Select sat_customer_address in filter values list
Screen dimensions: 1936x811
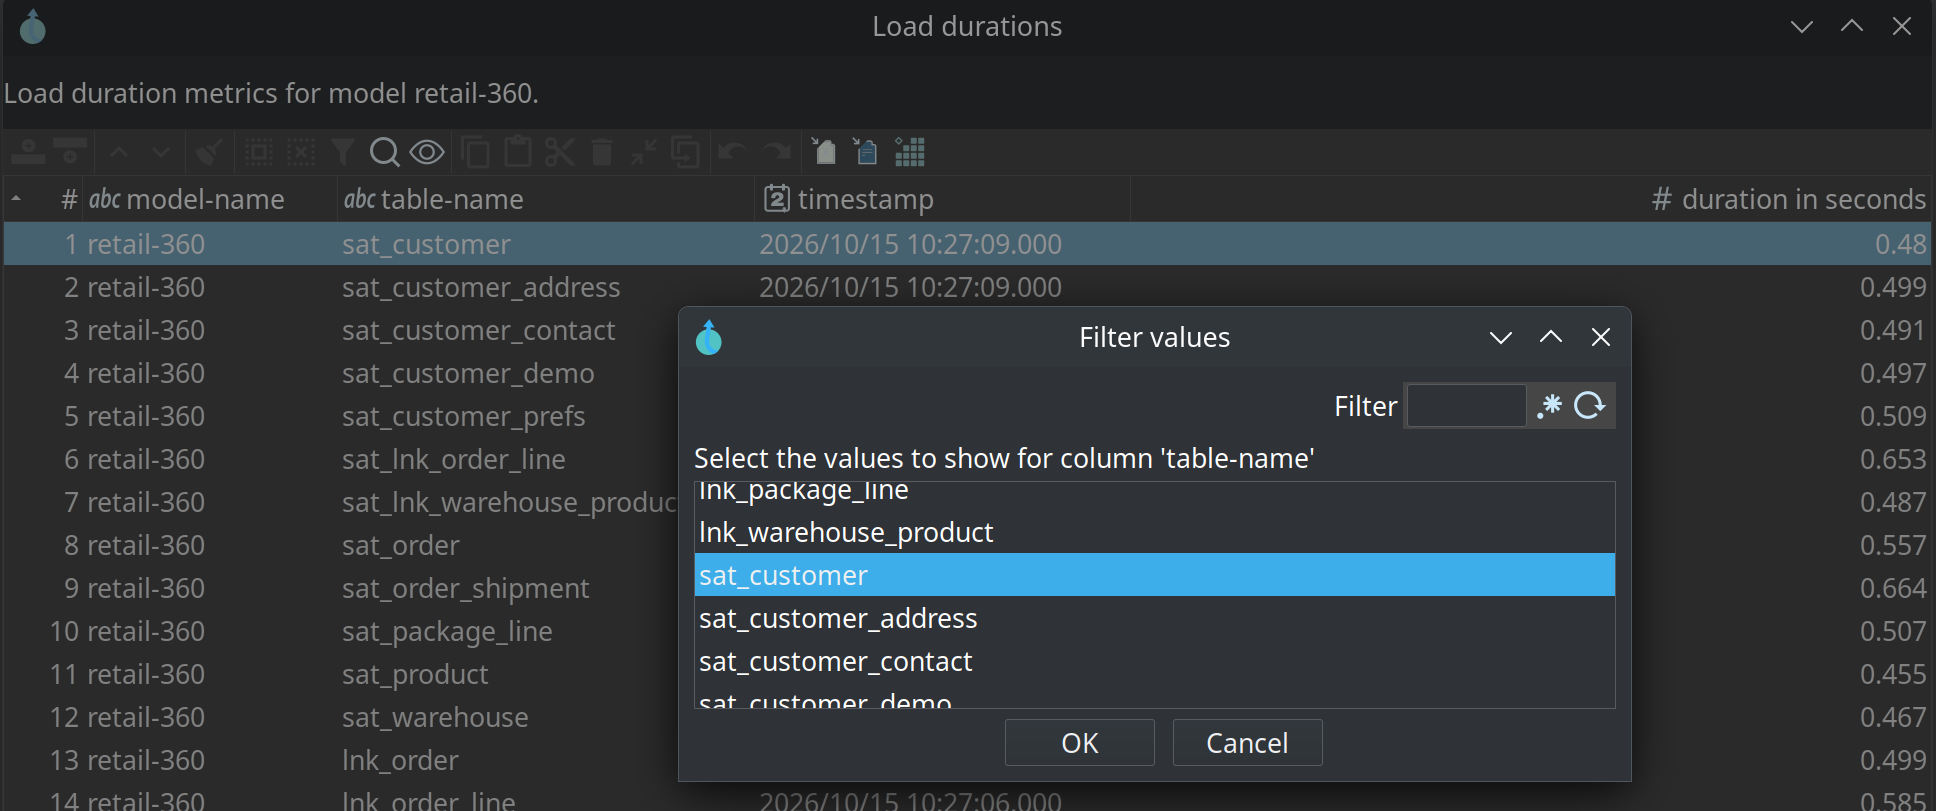1155,618
